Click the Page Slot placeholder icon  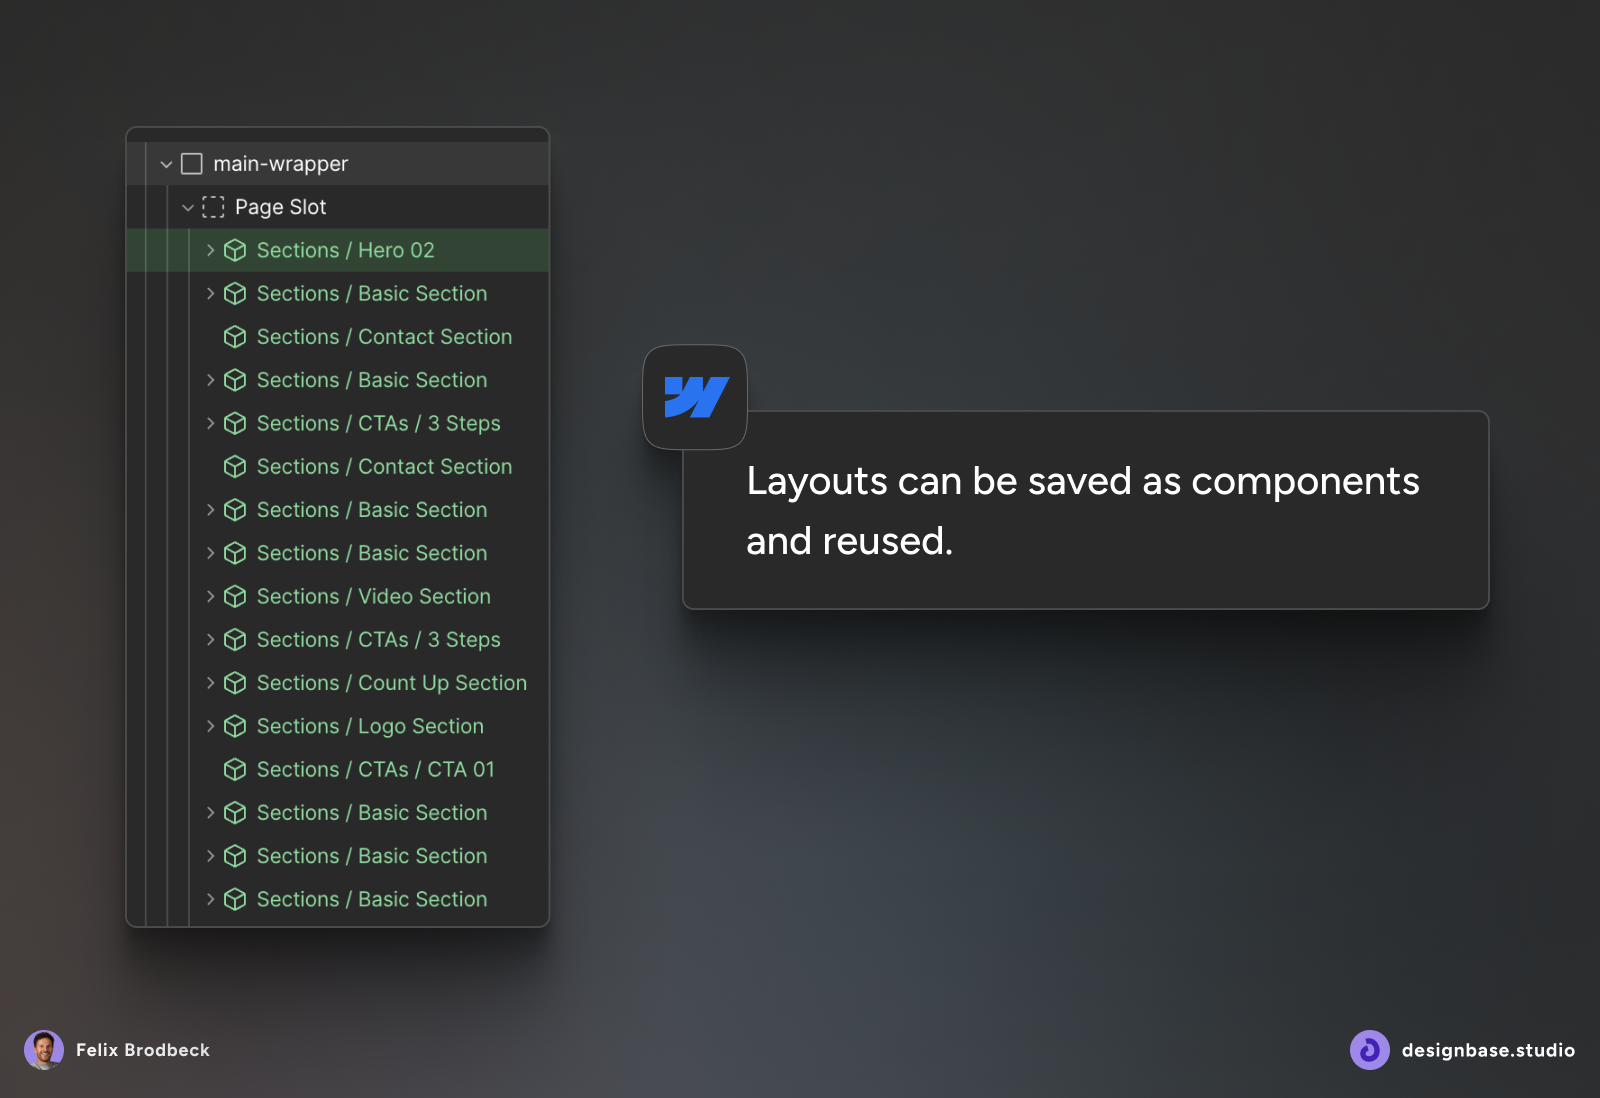click(213, 207)
